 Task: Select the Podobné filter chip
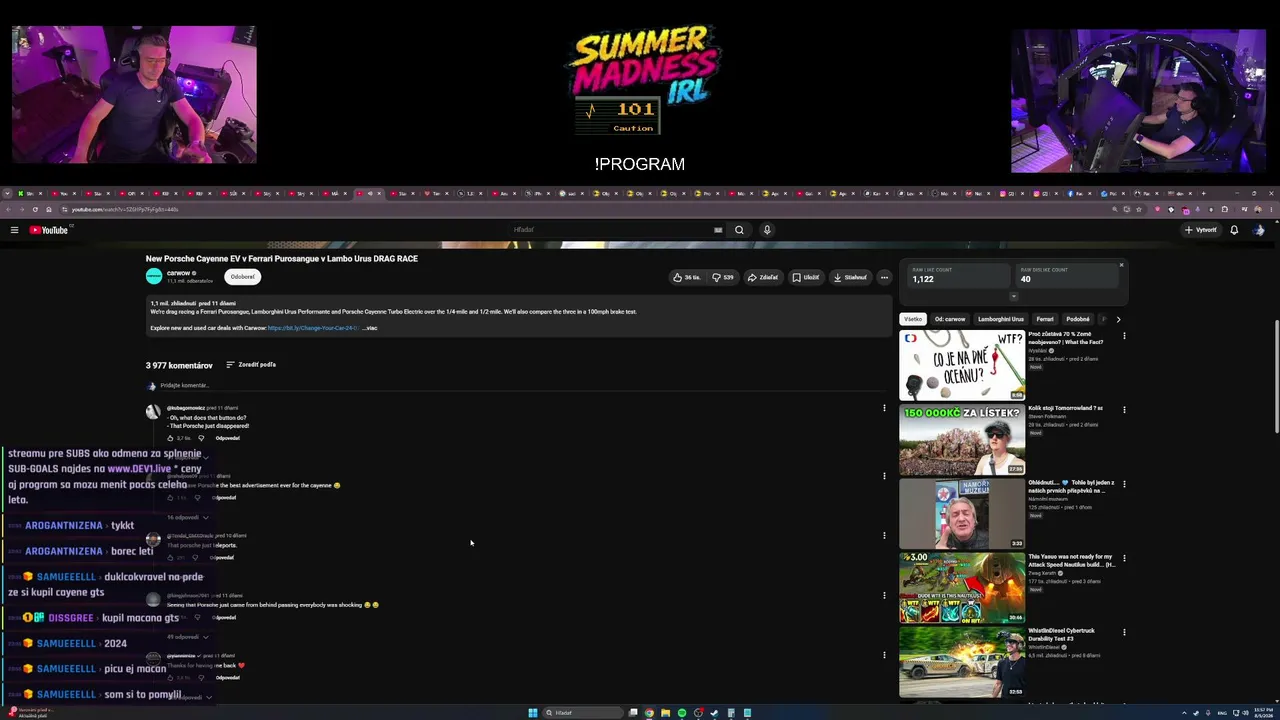tap(1078, 319)
